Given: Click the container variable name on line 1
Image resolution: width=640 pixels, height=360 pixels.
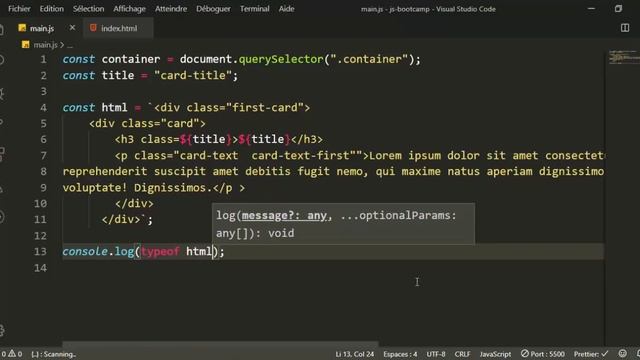Looking at the screenshot, I should click(131, 59).
